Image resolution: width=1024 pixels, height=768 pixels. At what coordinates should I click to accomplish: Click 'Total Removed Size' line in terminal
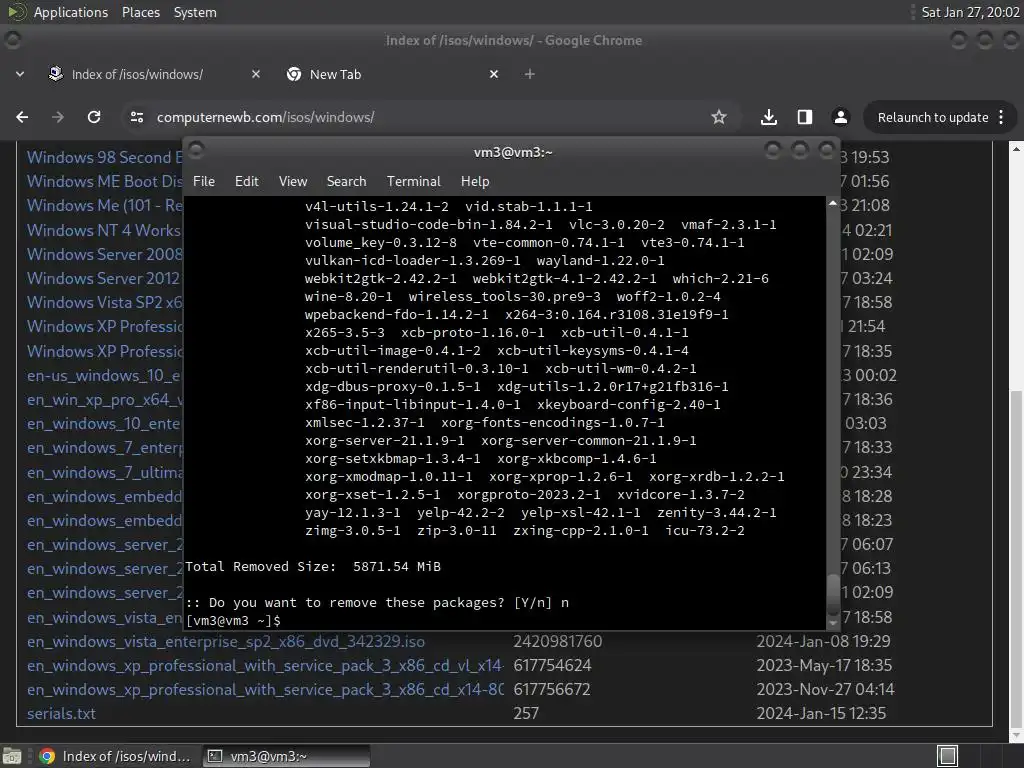(313, 566)
